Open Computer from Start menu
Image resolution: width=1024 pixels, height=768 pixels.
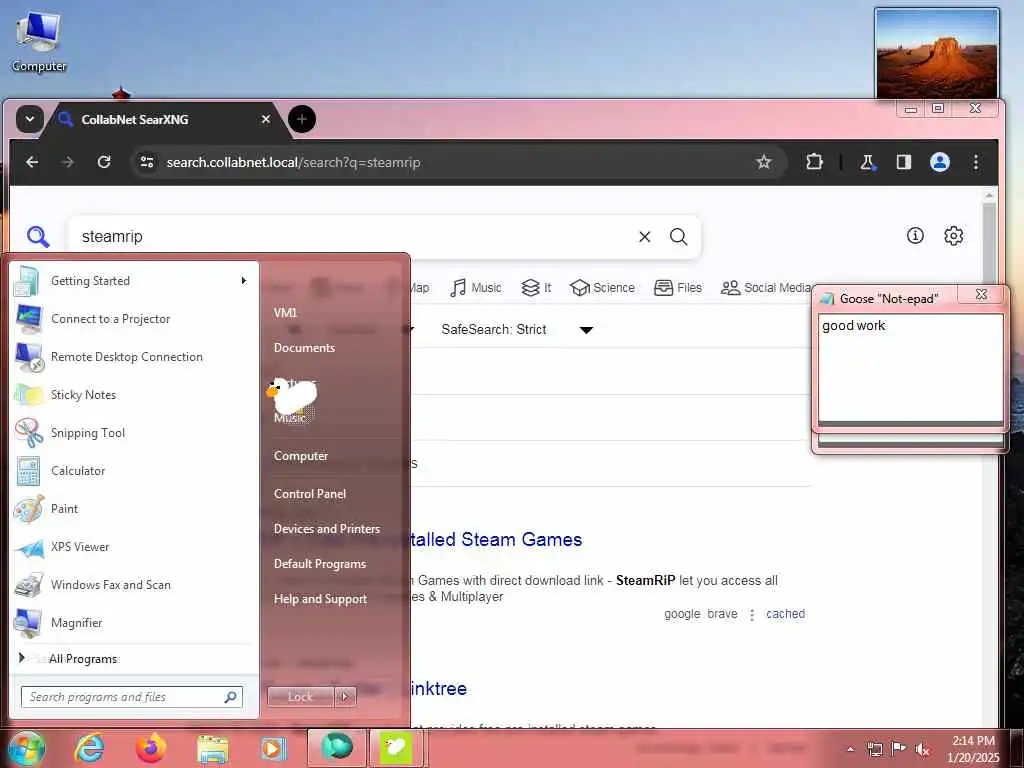coord(301,456)
